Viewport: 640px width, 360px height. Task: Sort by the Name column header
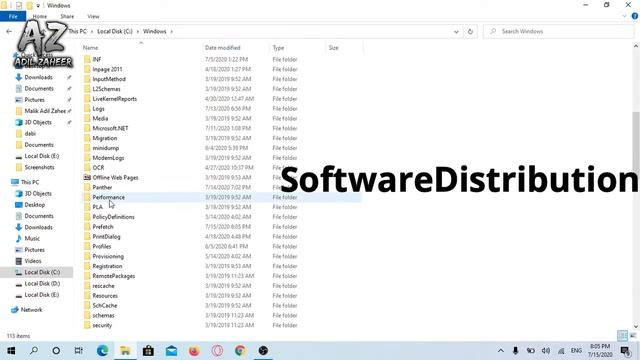click(91, 48)
